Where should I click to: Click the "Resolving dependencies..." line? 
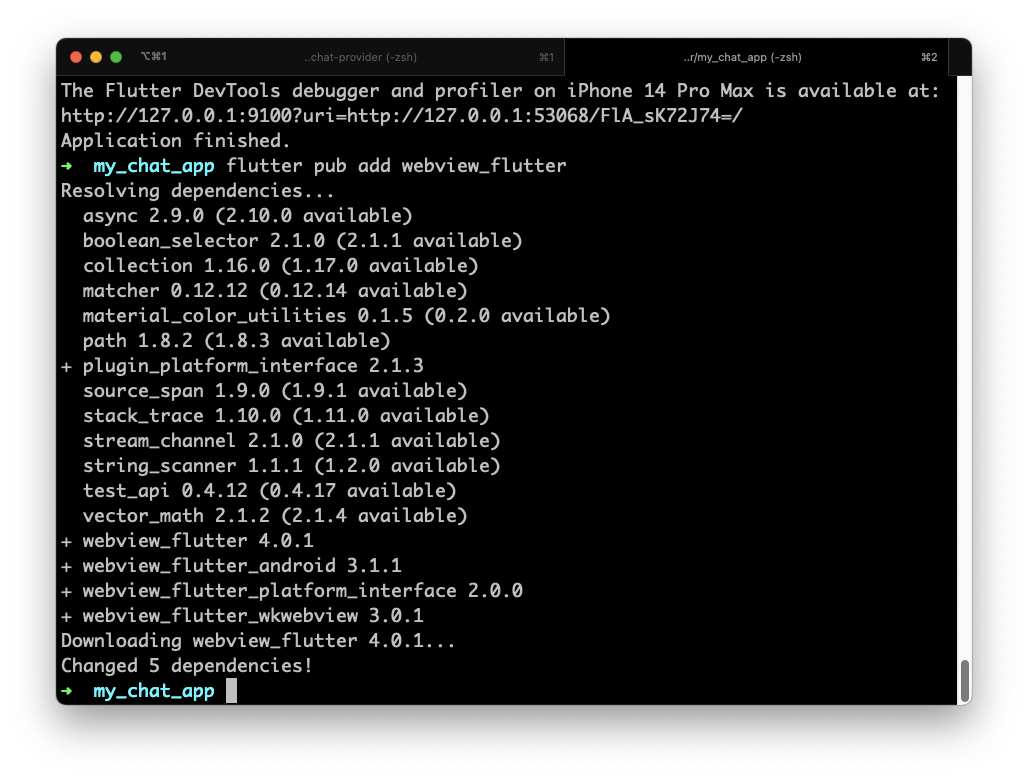[196, 190]
